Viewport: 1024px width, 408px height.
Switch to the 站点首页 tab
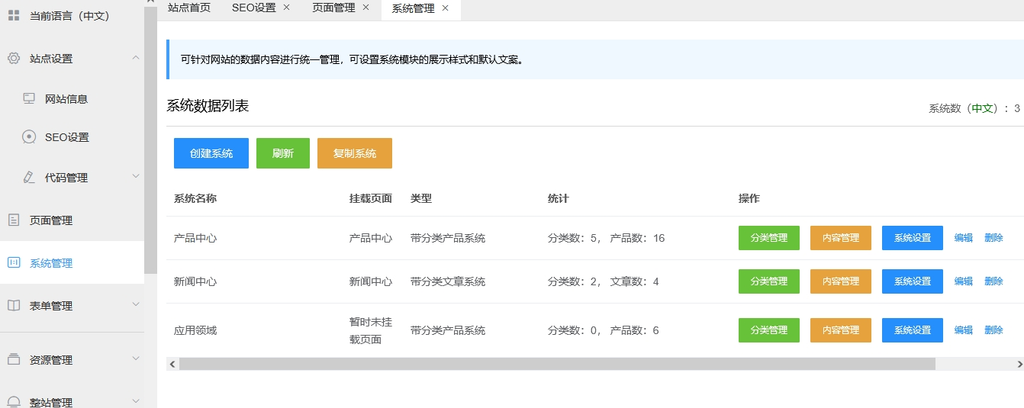[x=189, y=8]
